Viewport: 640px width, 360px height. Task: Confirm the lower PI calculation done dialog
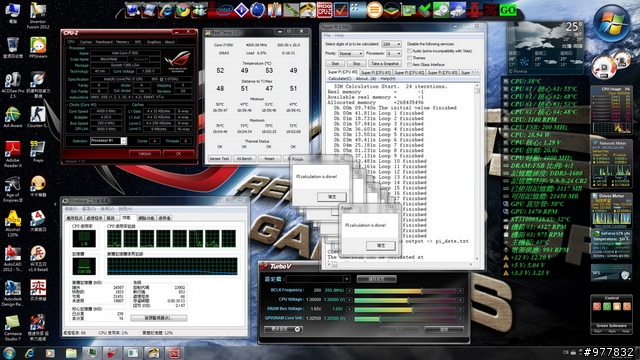tap(381, 245)
